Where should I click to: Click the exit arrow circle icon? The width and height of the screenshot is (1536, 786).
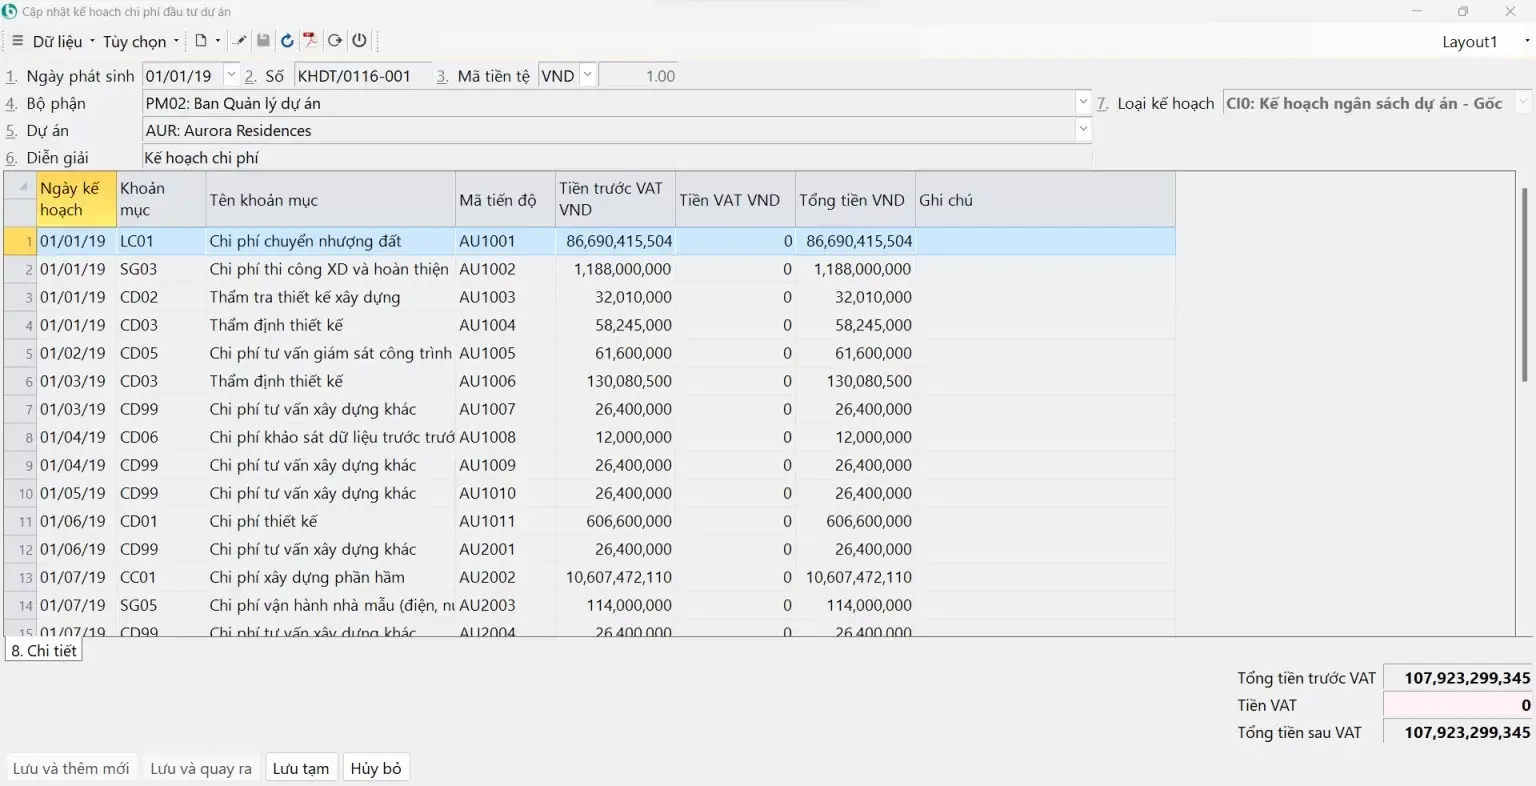[x=335, y=41]
